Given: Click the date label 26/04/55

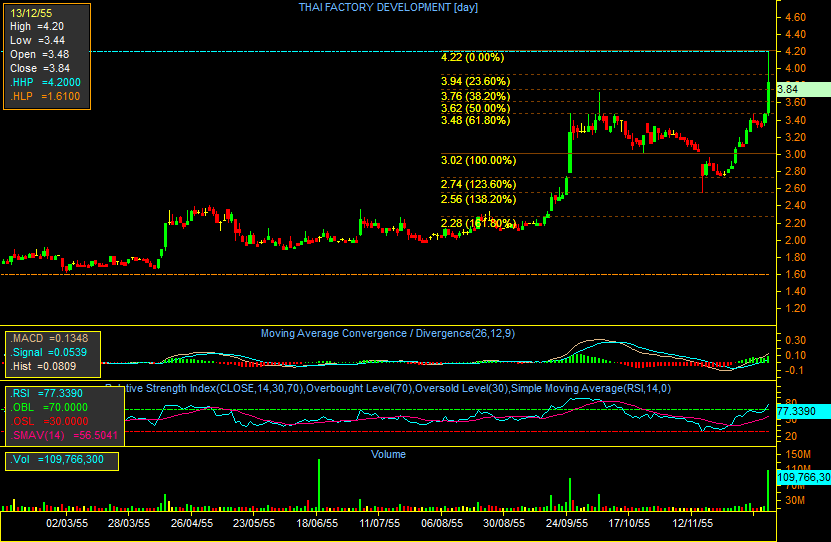Looking at the screenshot, I should click(192, 523).
